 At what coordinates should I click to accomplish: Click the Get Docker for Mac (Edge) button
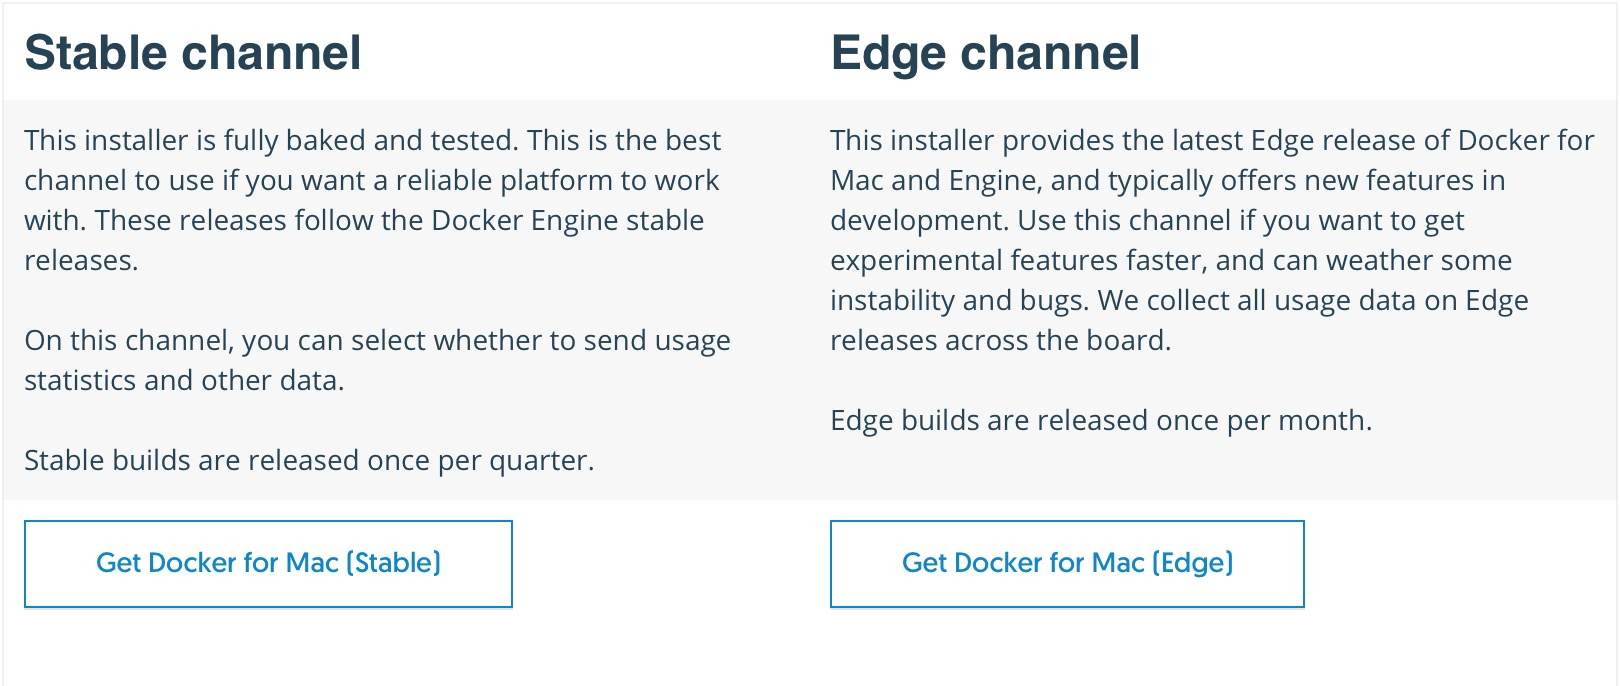(1067, 563)
